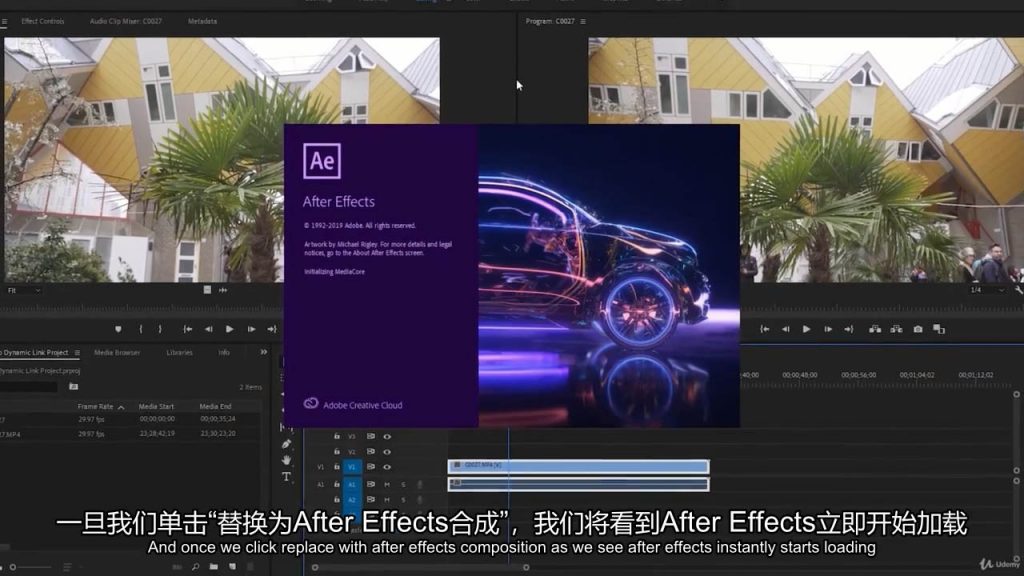Open the 1/4 playback resolution dropdown
The height and width of the screenshot is (576, 1024).
point(987,289)
